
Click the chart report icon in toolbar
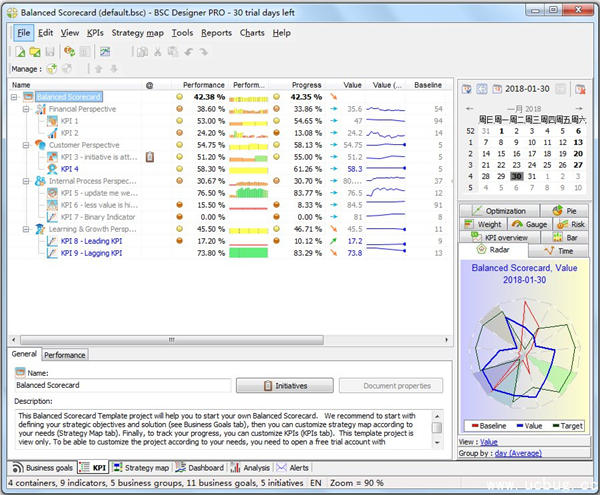tap(103, 51)
